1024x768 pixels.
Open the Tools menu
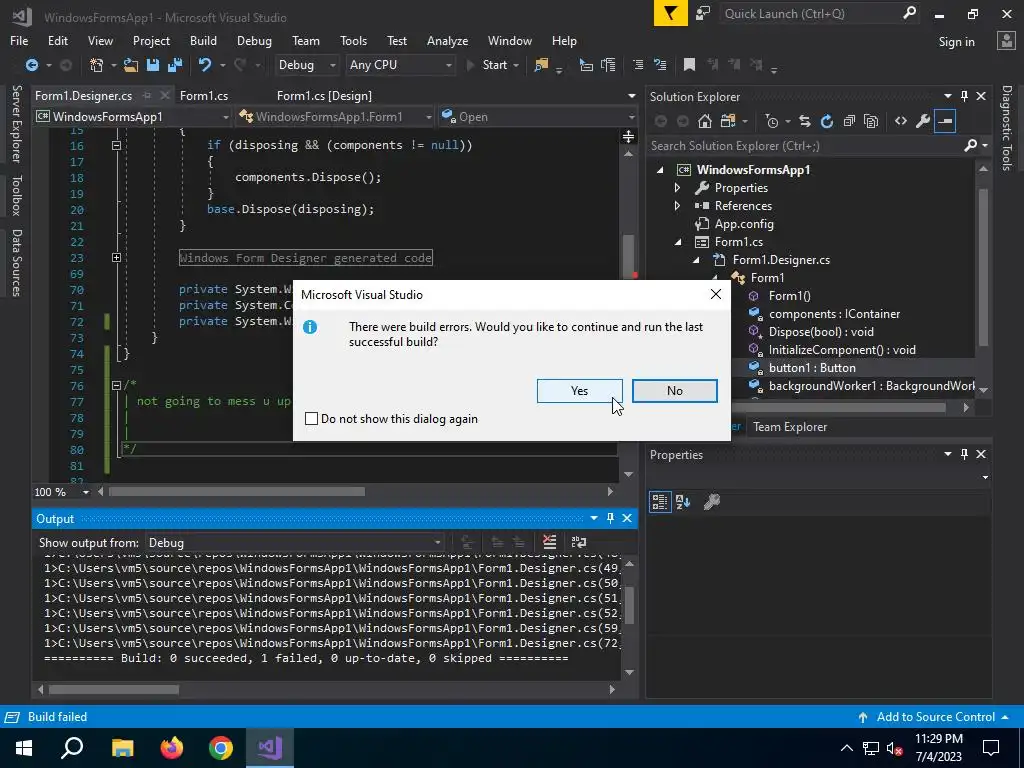click(x=353, y=40)
